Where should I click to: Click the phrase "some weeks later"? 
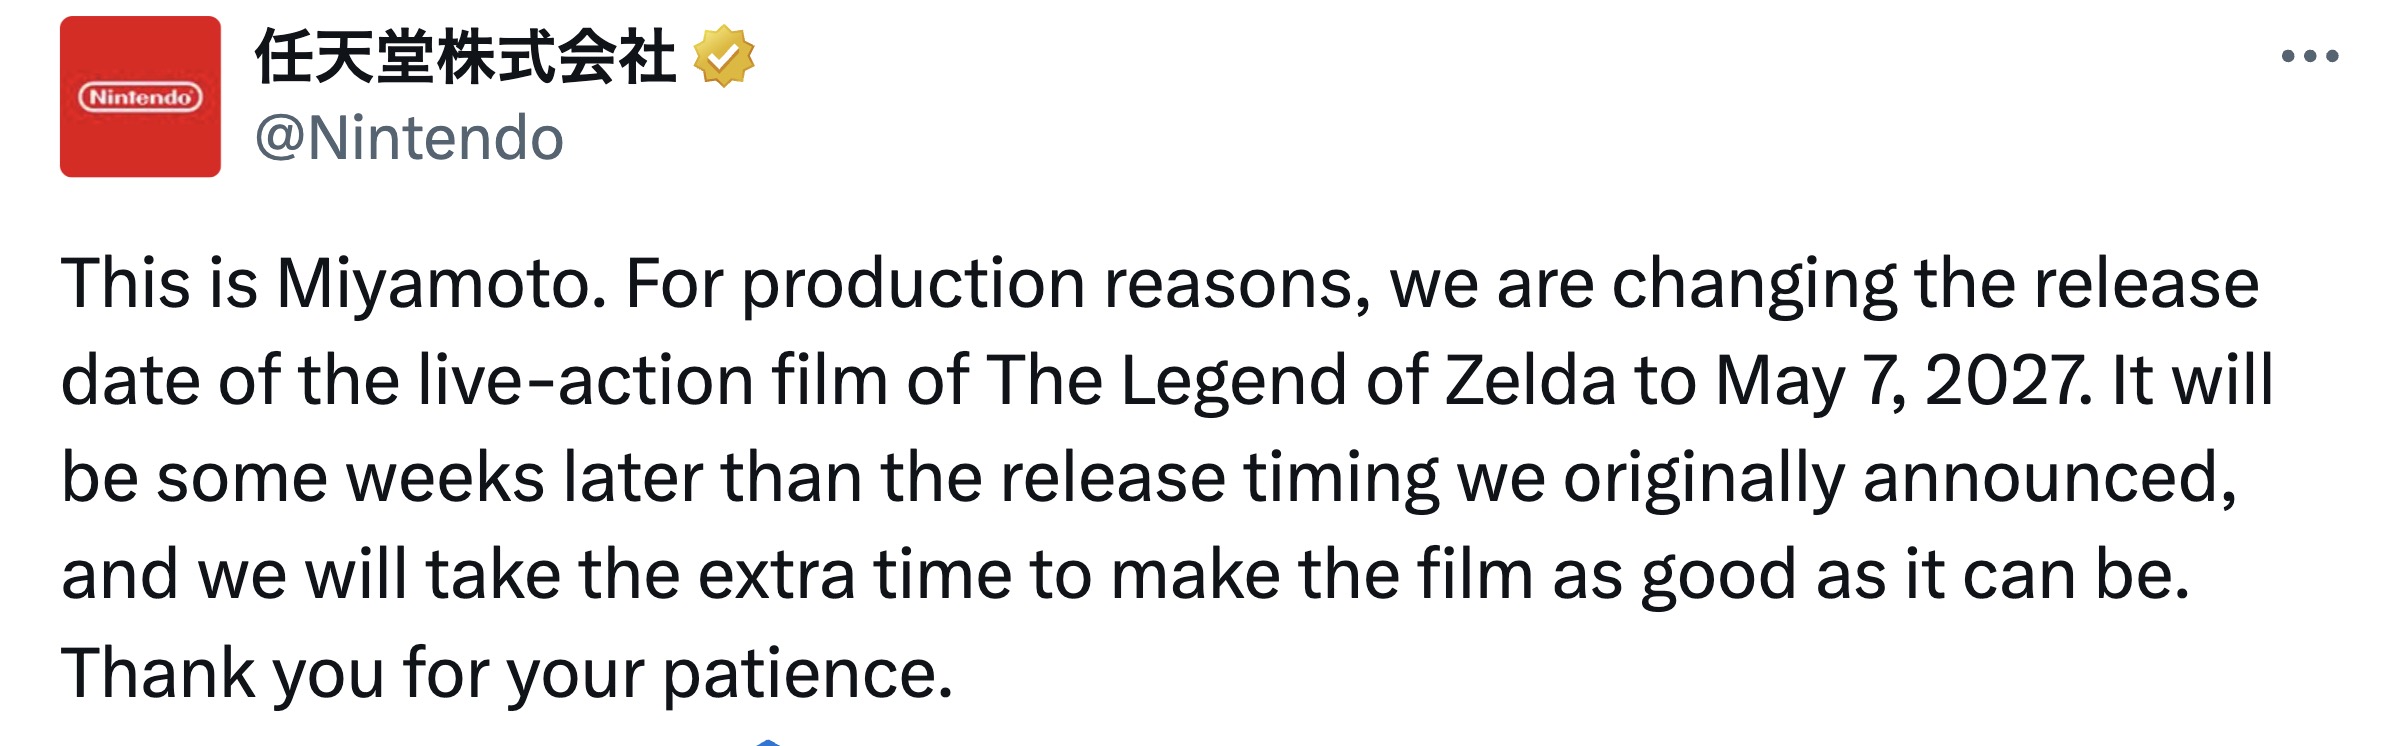pyautogui.click(x=430, y=477)
